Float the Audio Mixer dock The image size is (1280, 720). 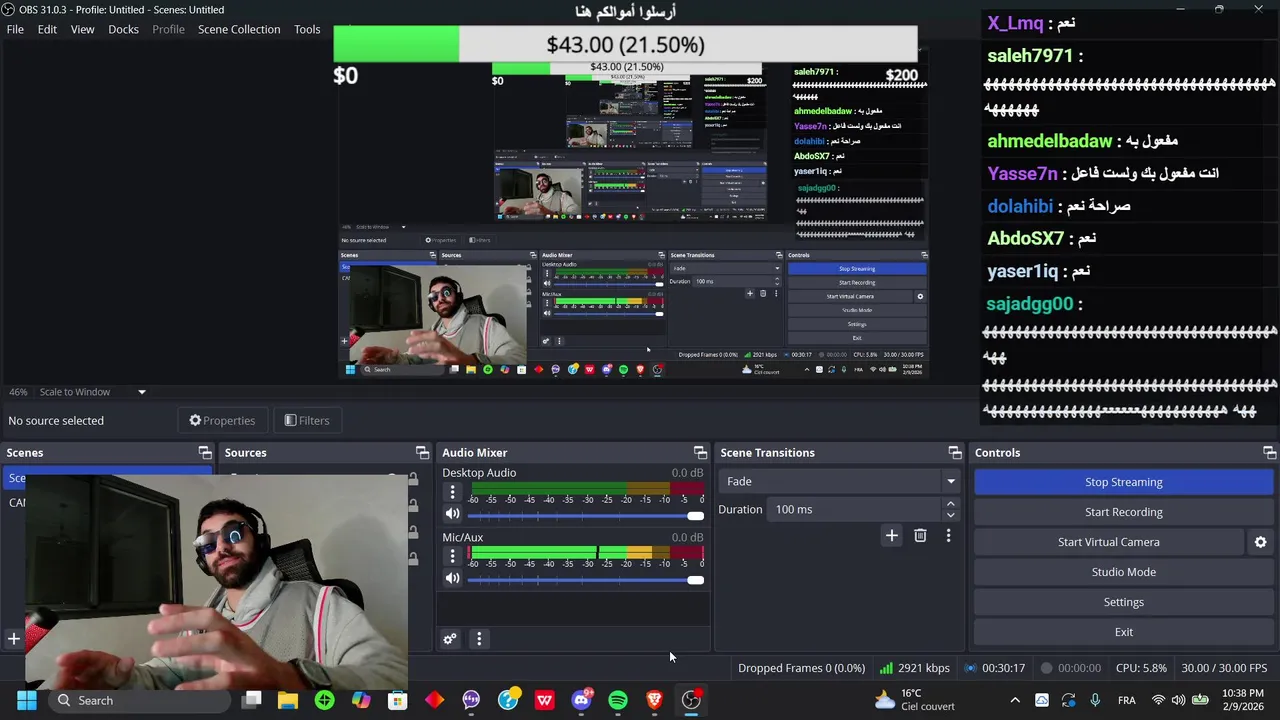point(700,453)
